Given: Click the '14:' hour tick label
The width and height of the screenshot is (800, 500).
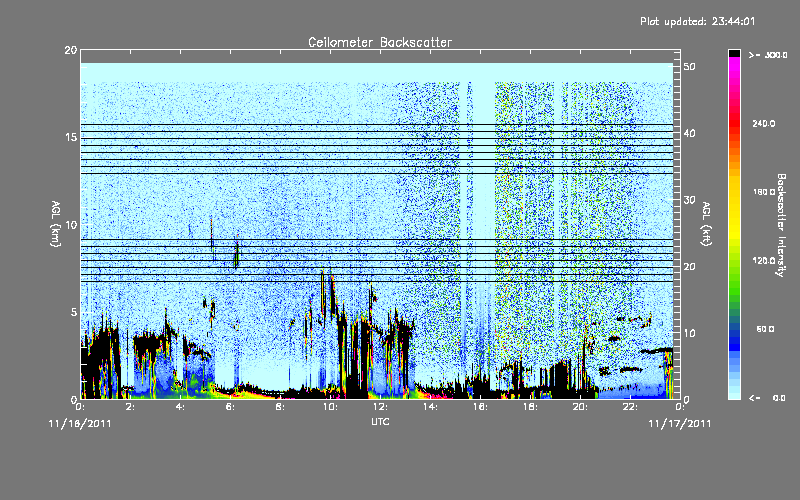Looking at the screenshot, I should pyautogui.click(x=430, y=407).
